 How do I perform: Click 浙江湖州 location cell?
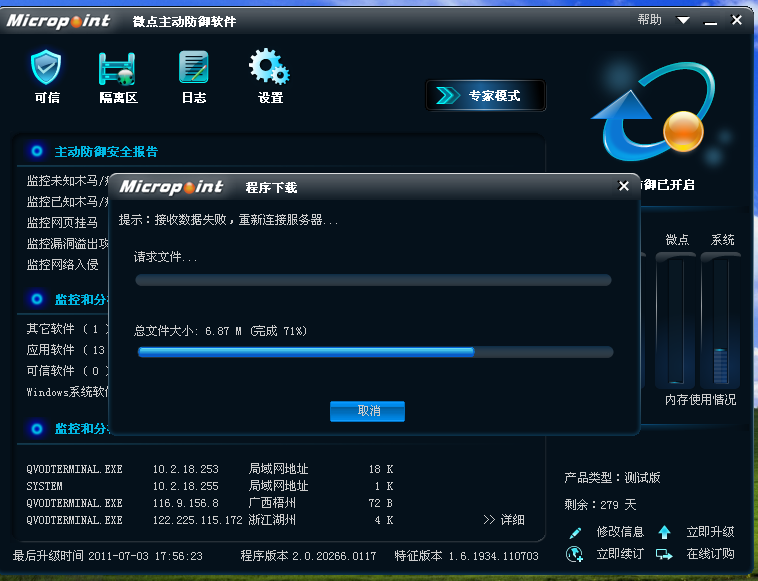coord(272,520)
